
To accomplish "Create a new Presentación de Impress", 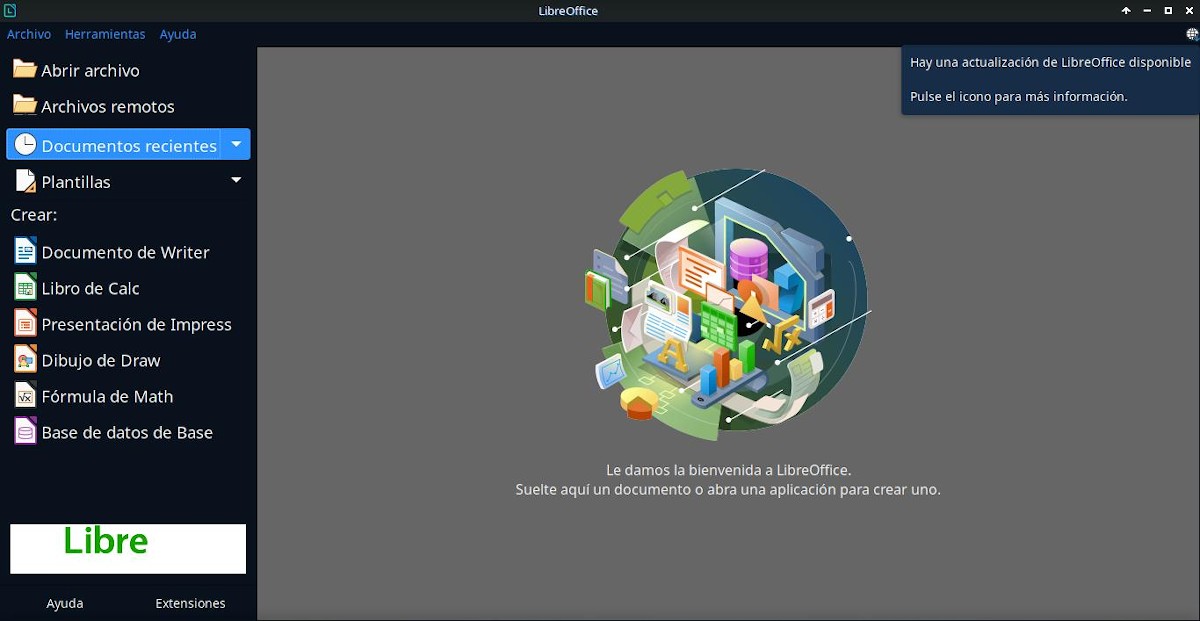I will (x=128, y=324).
